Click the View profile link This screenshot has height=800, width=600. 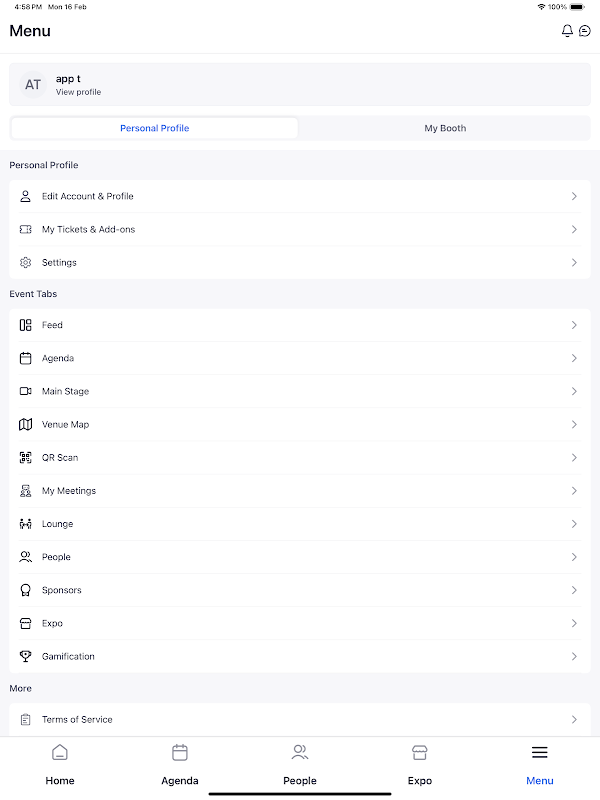click(x=79, y=92)
